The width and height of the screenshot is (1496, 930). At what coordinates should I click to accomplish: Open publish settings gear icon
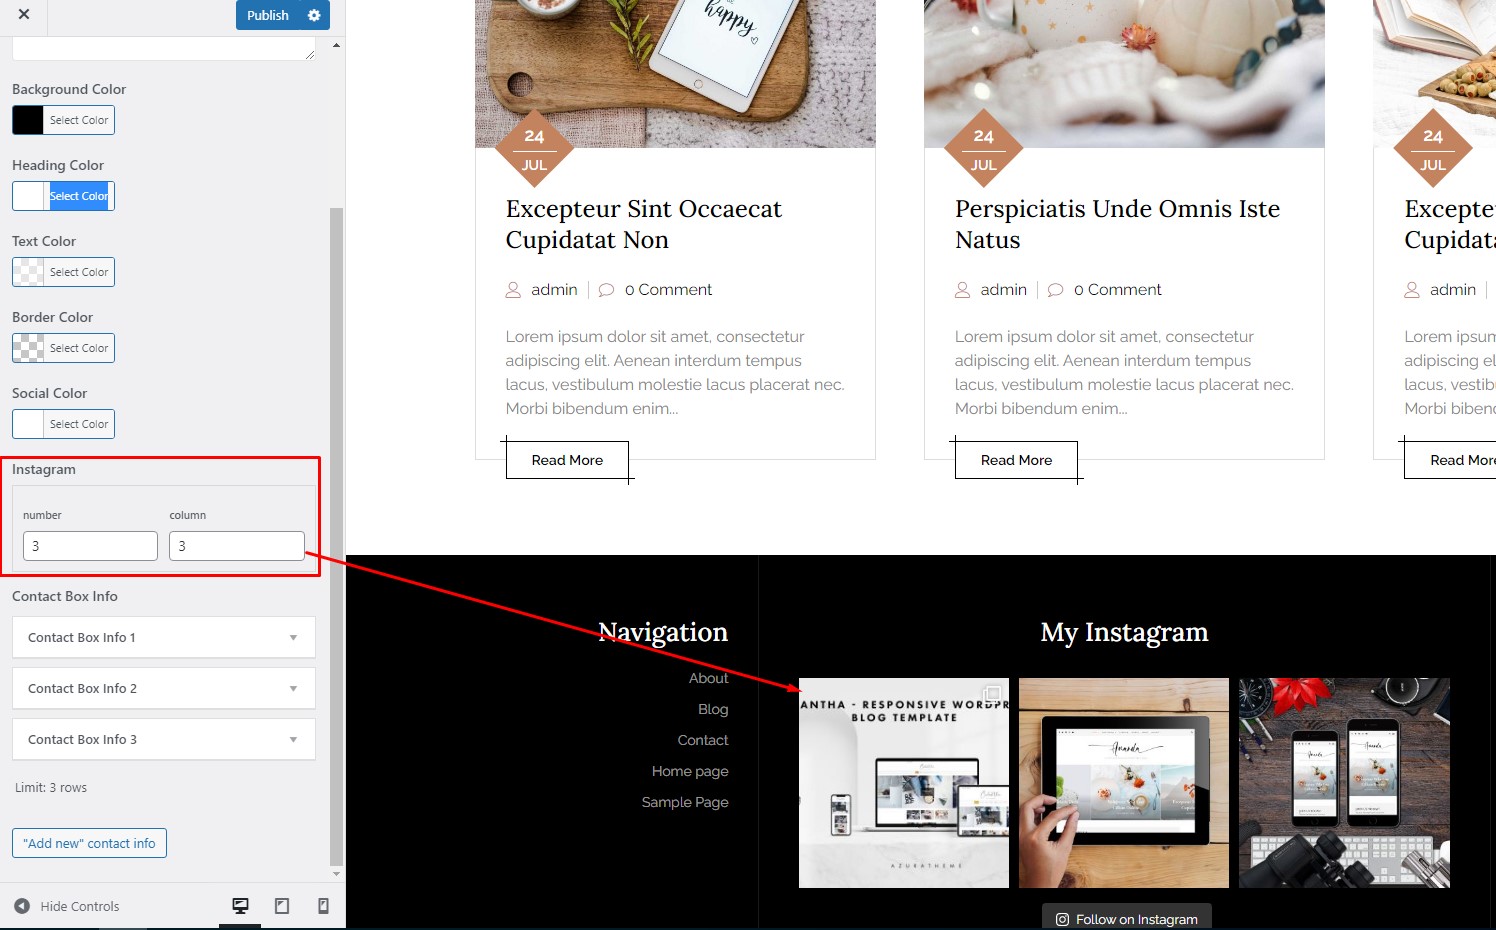point(314,15)
